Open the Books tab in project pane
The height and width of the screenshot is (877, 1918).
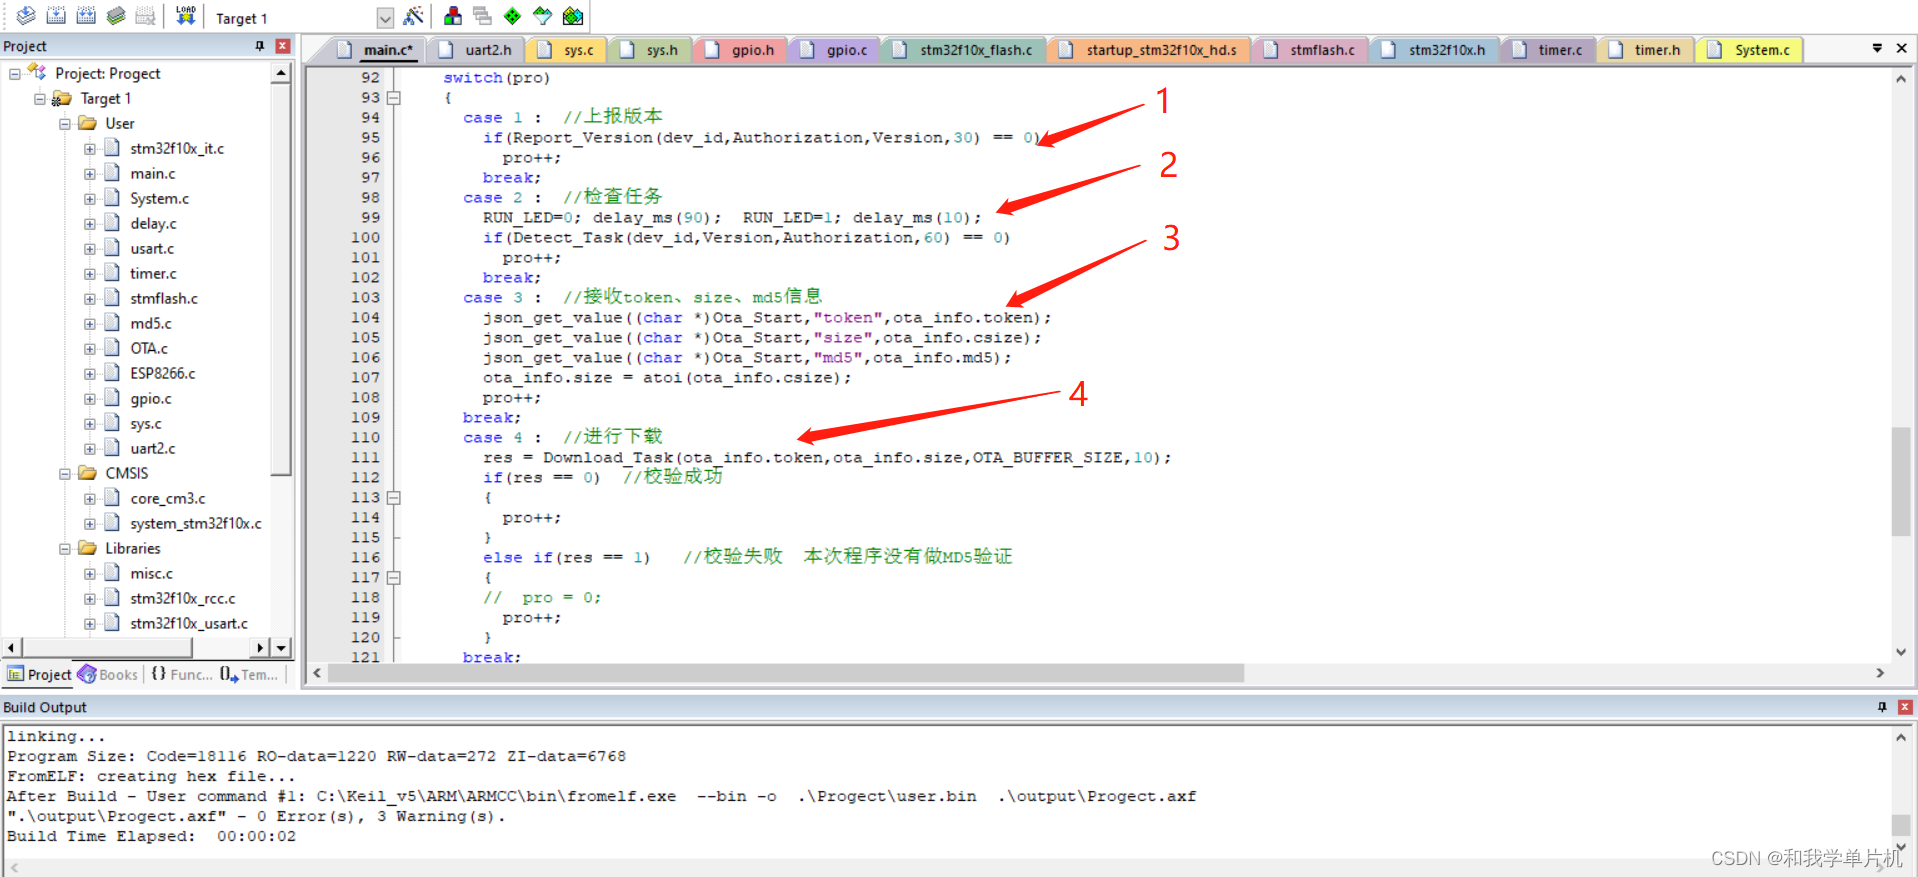coord(108,675)
